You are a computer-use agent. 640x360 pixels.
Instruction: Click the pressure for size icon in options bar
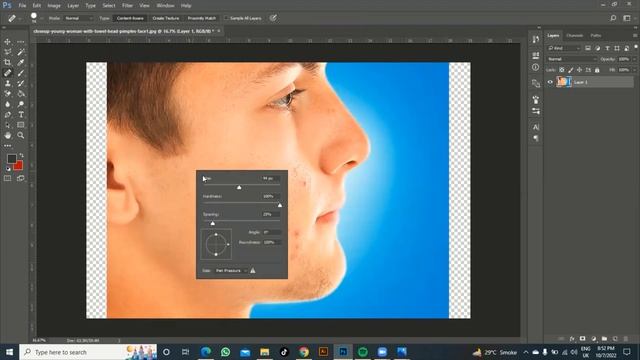click(x=273, y=18)
